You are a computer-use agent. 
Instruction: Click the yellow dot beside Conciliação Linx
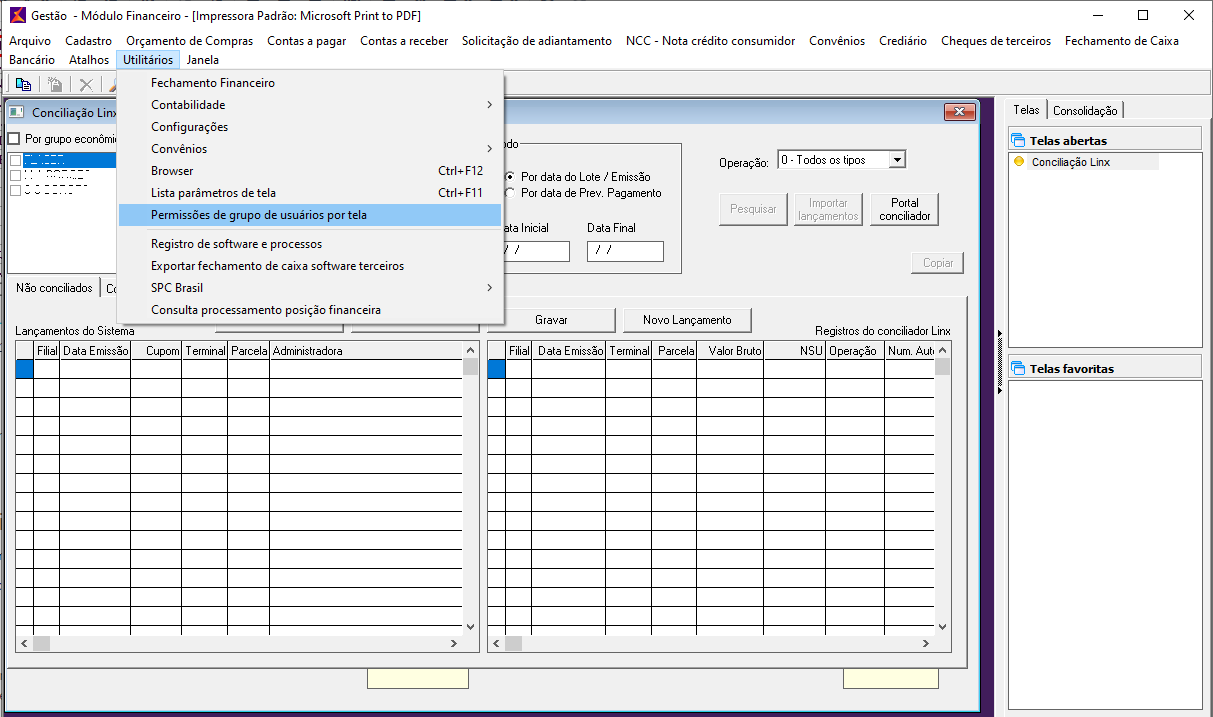[x=1019, y=161]
